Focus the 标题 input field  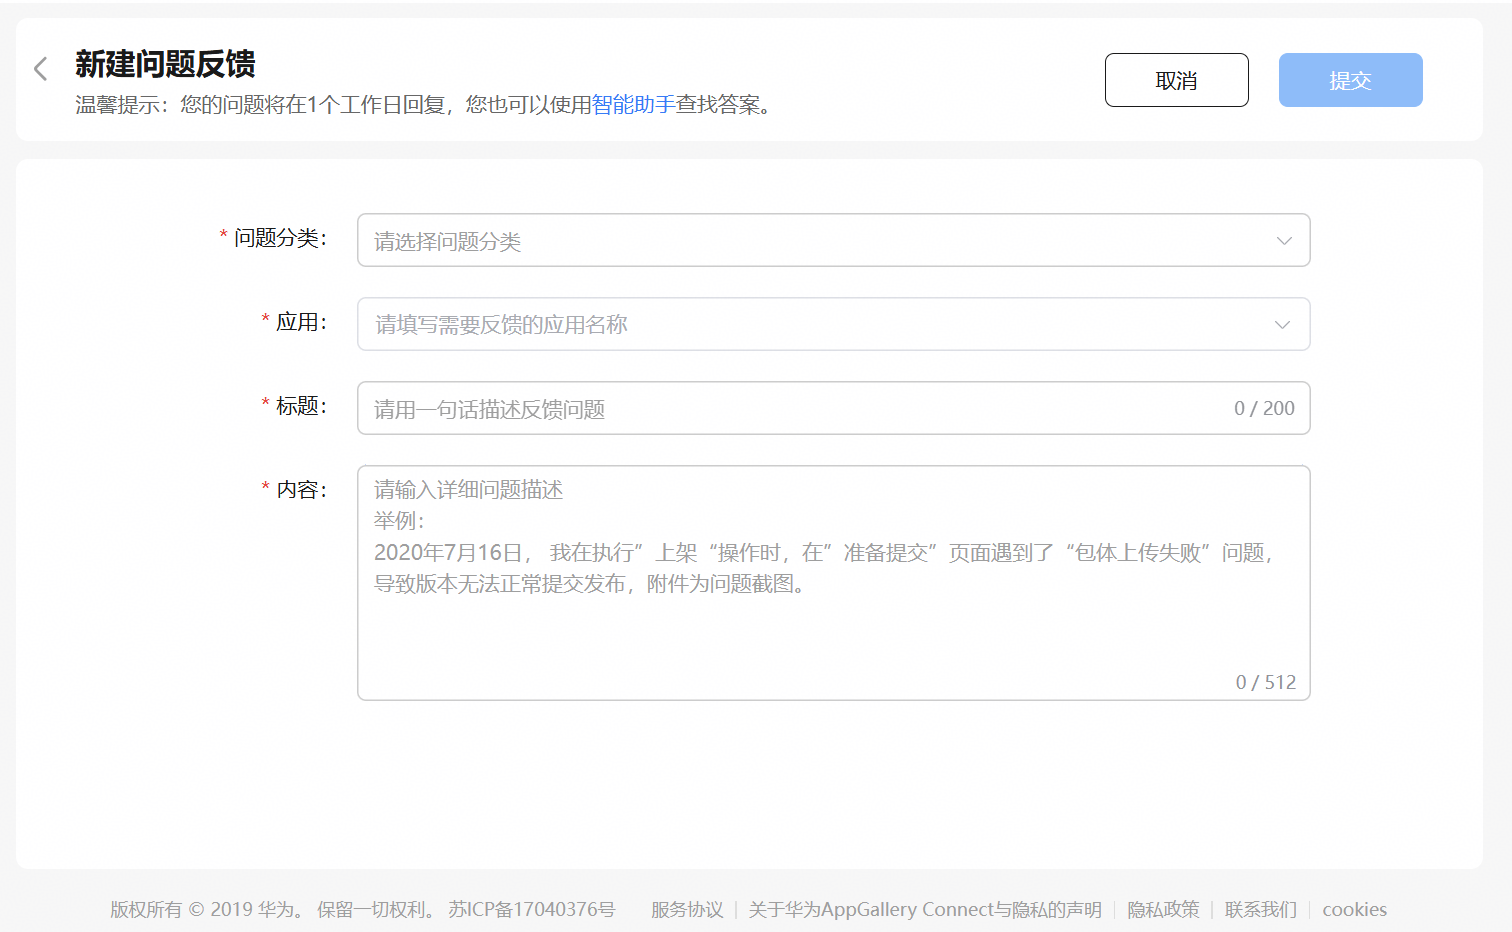(x=833, y=408)
